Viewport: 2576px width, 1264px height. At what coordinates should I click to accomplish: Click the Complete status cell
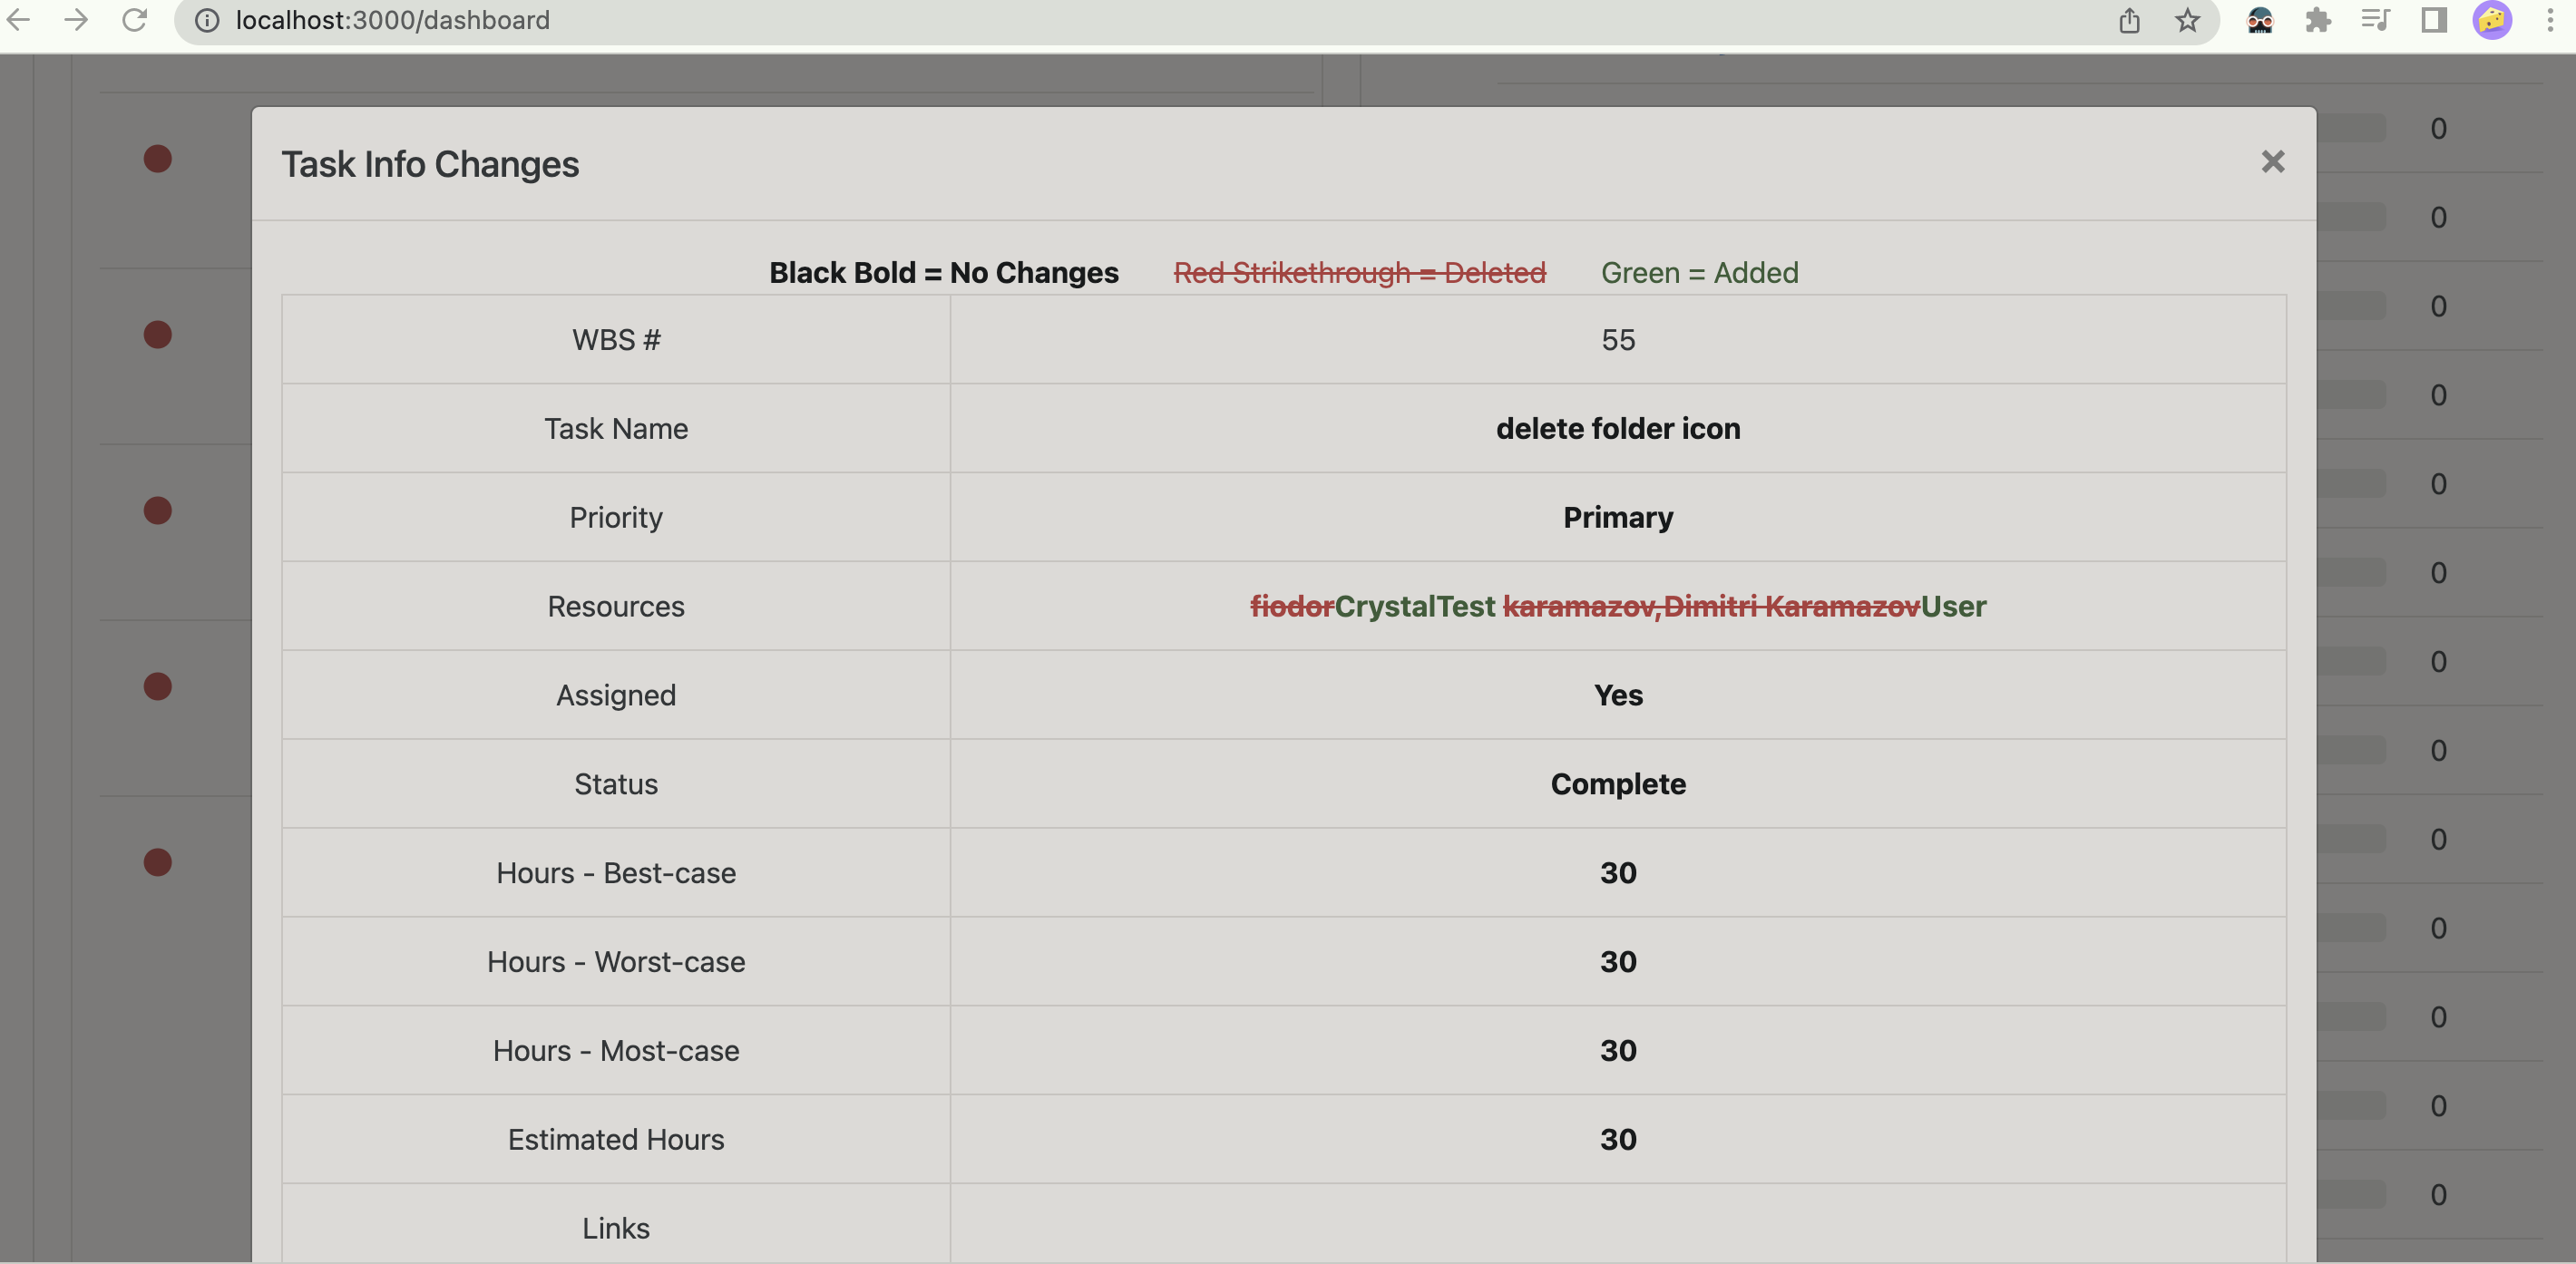(1618, 784)
